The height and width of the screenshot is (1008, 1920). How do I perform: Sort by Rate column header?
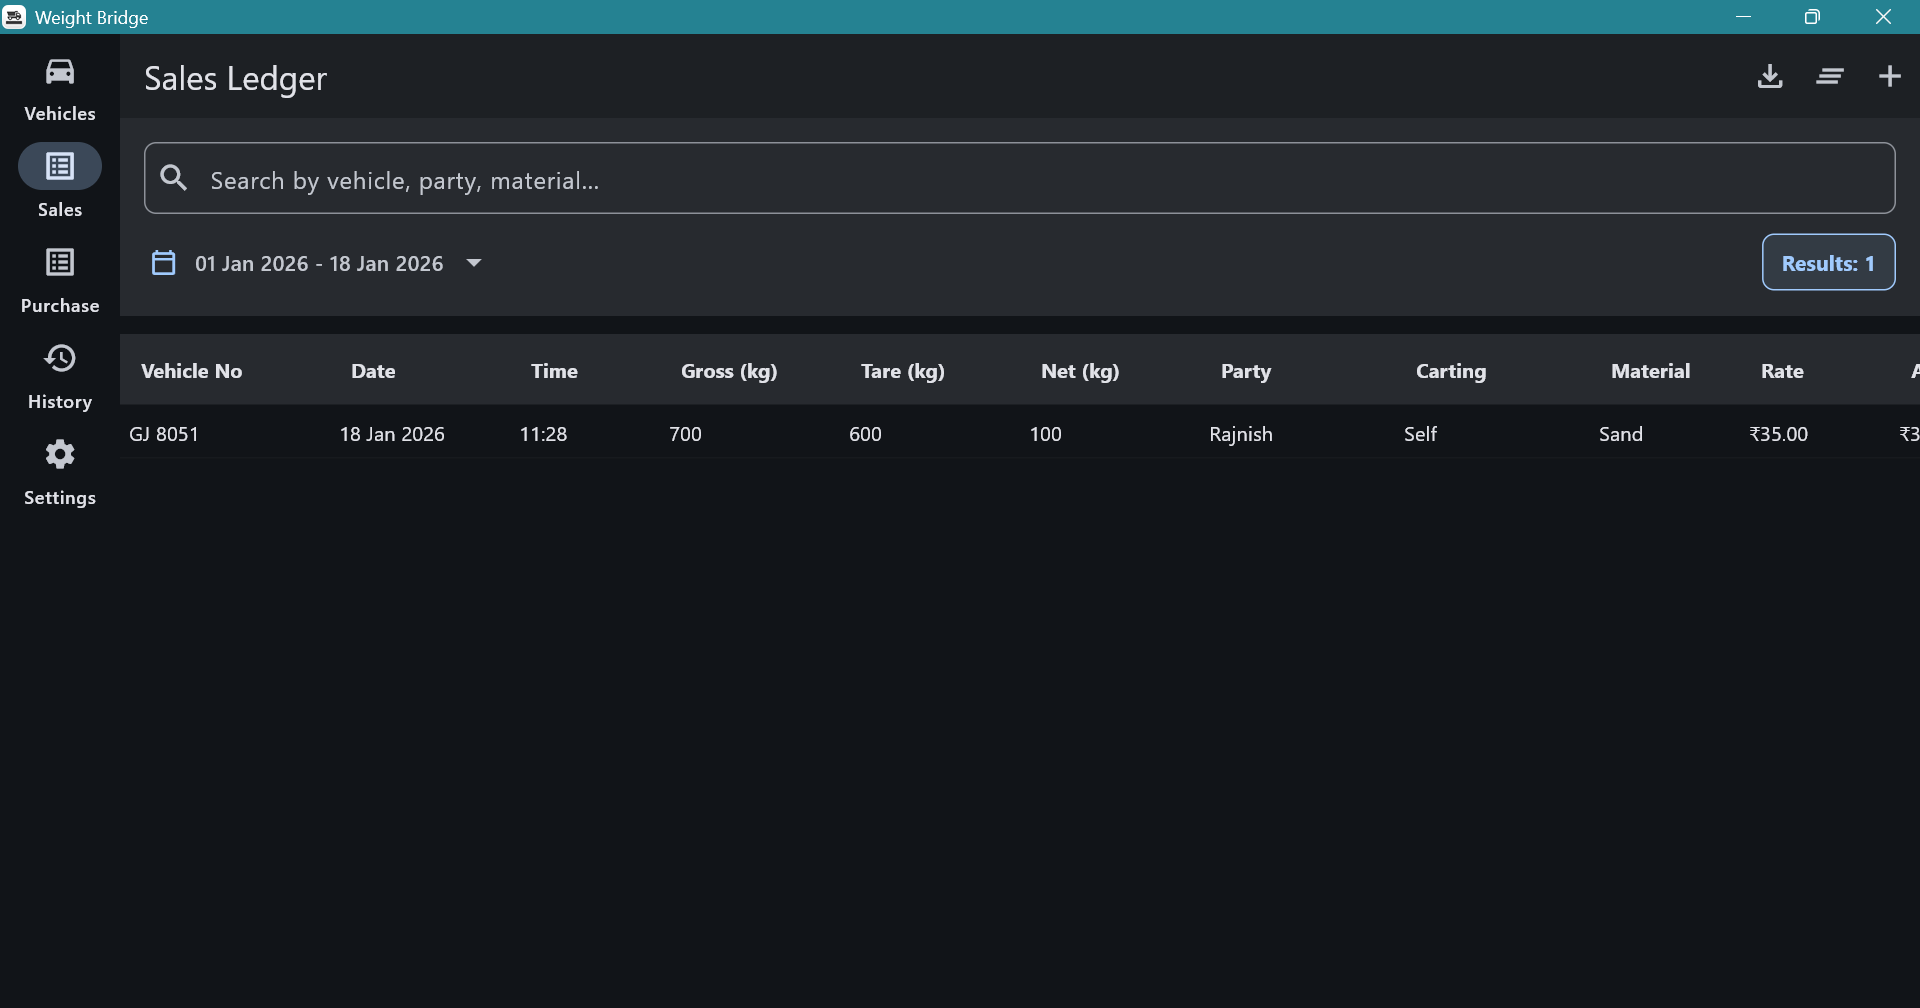pyautogui.click(x=1782, y=371)
